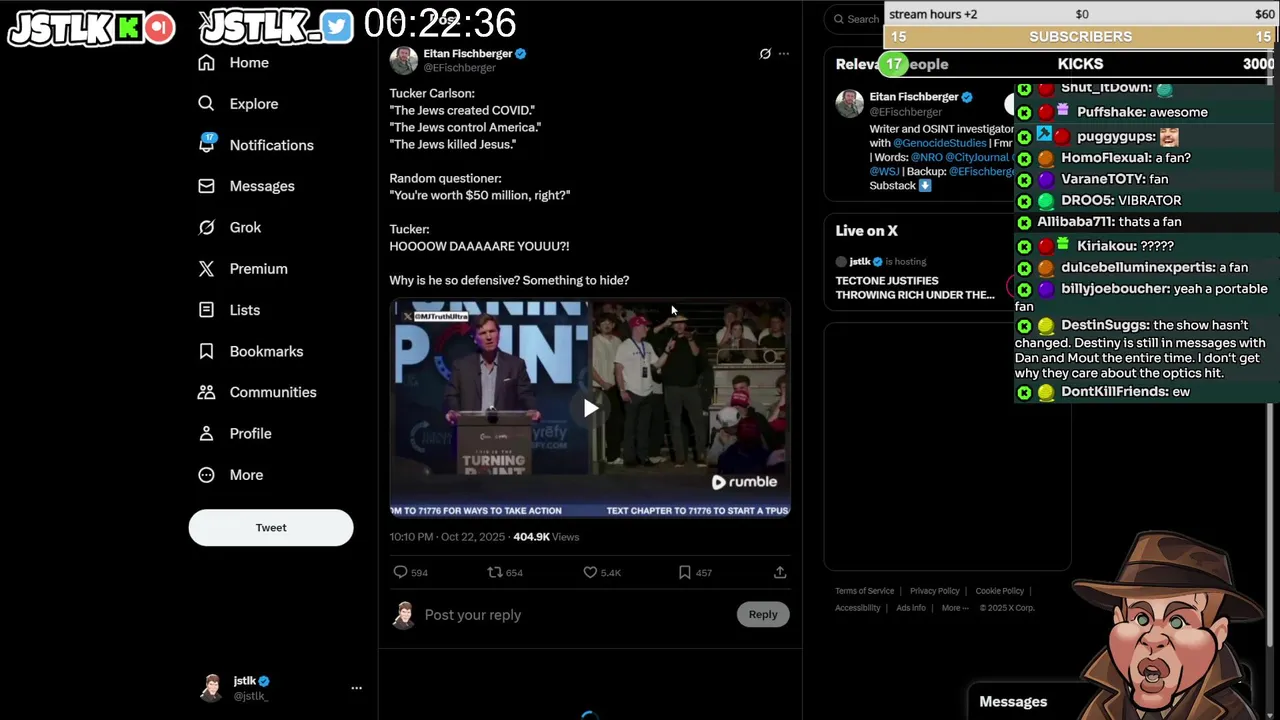This screenshot has height=720, width=1280.
Task: Open Home in the X sidebar
Action: coord(234,62)
